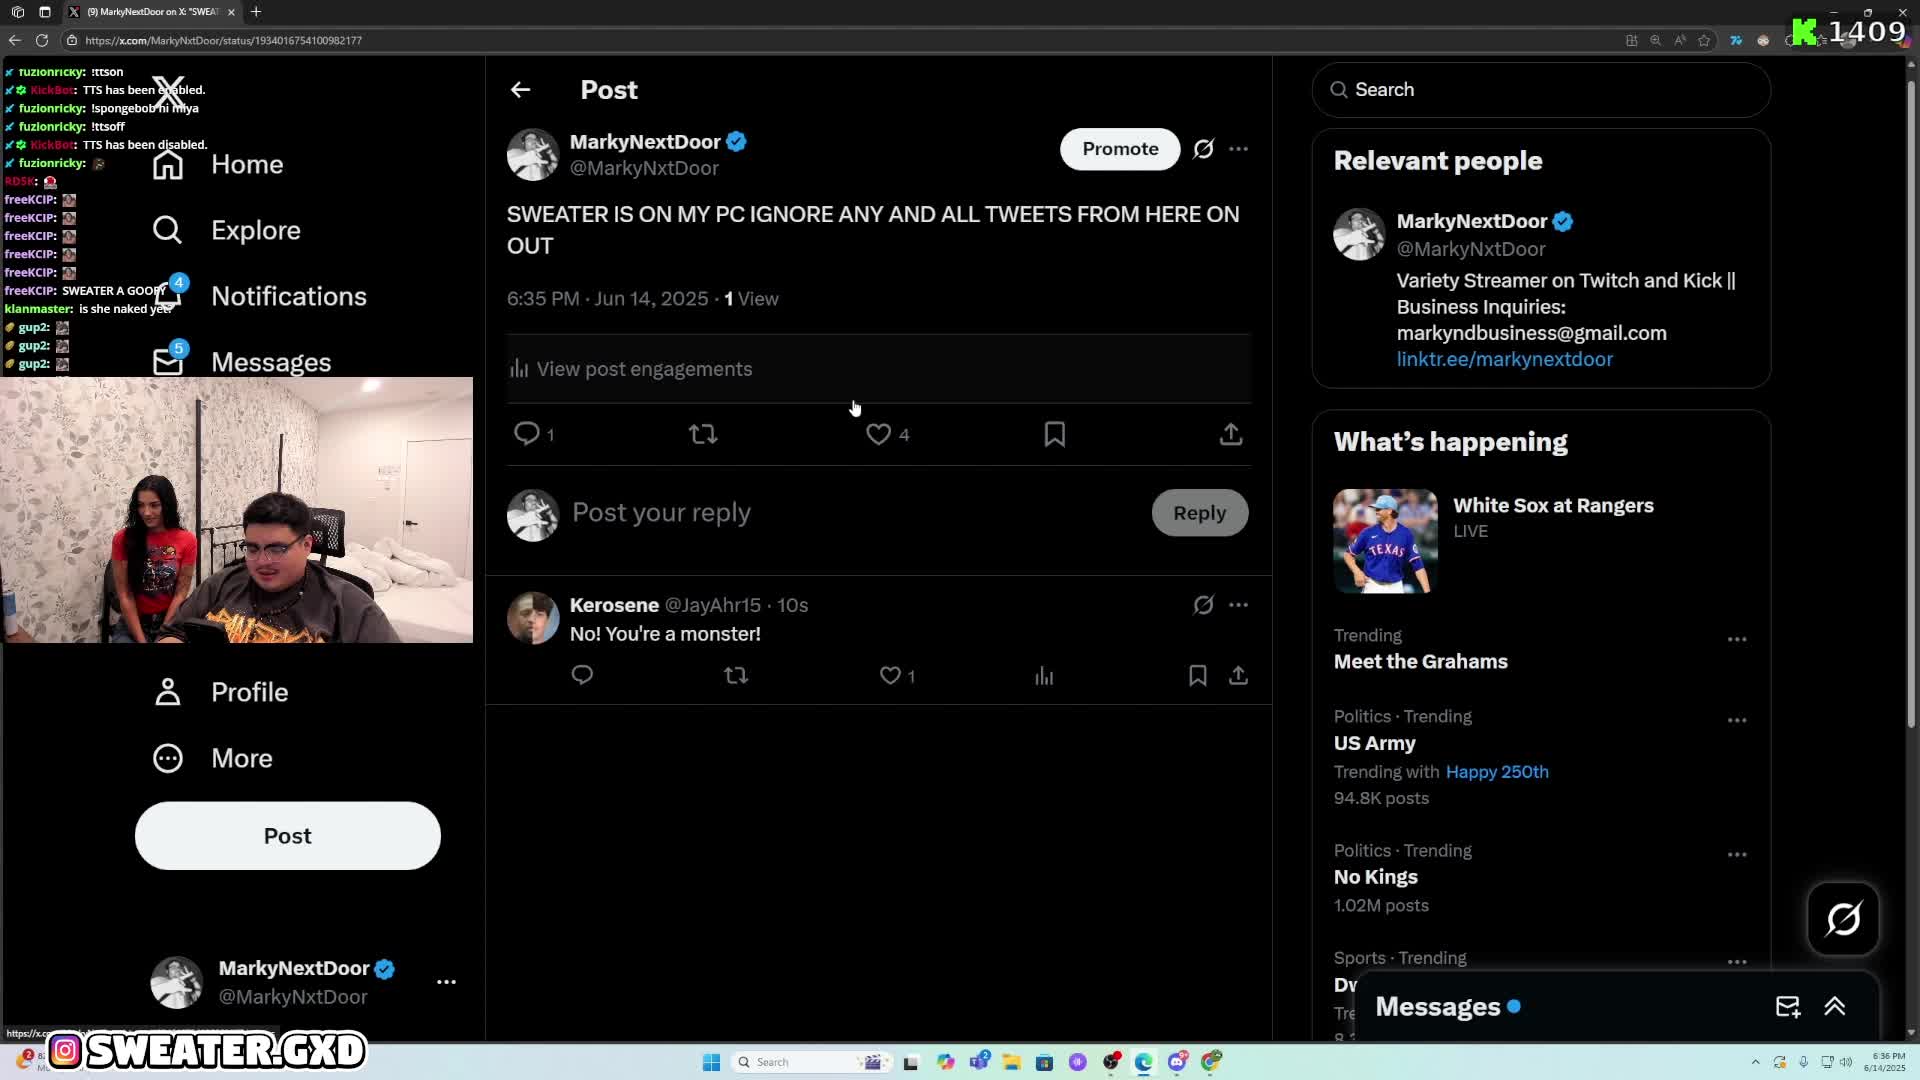Click the Promote button
1920x1080 pixels.
1120,149
